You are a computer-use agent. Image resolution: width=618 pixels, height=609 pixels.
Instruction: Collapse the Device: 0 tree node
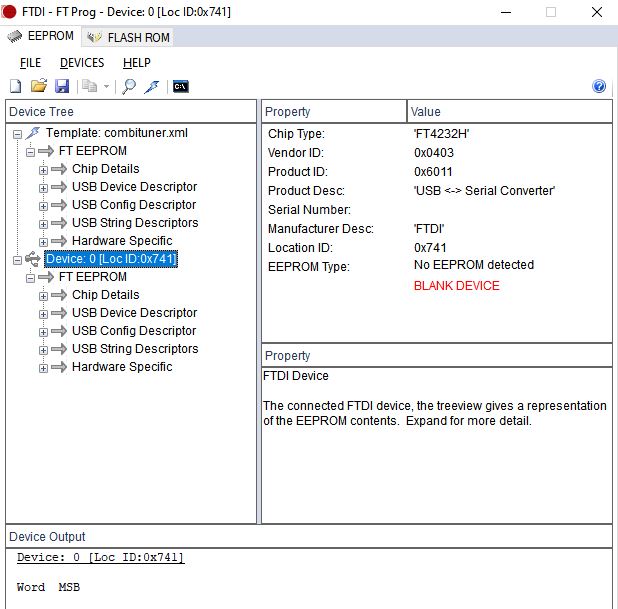coord(17,260)
